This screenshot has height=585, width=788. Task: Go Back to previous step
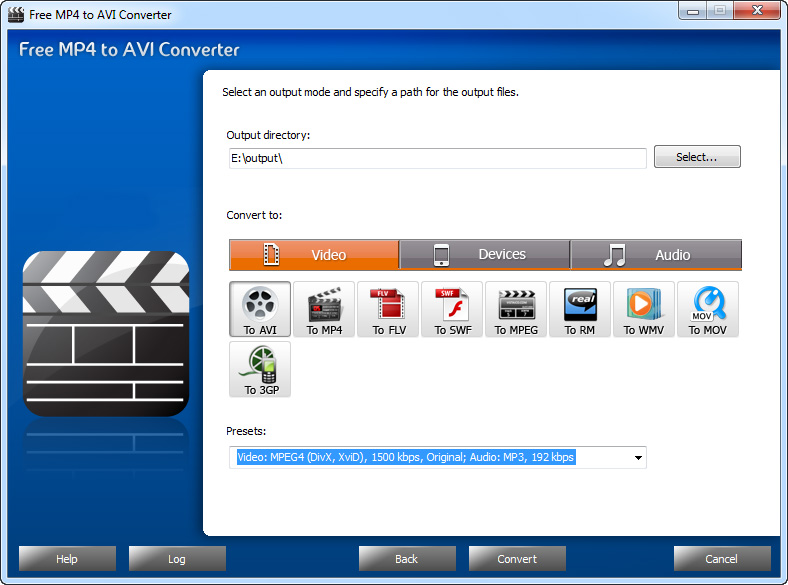[x=407, y=559]
